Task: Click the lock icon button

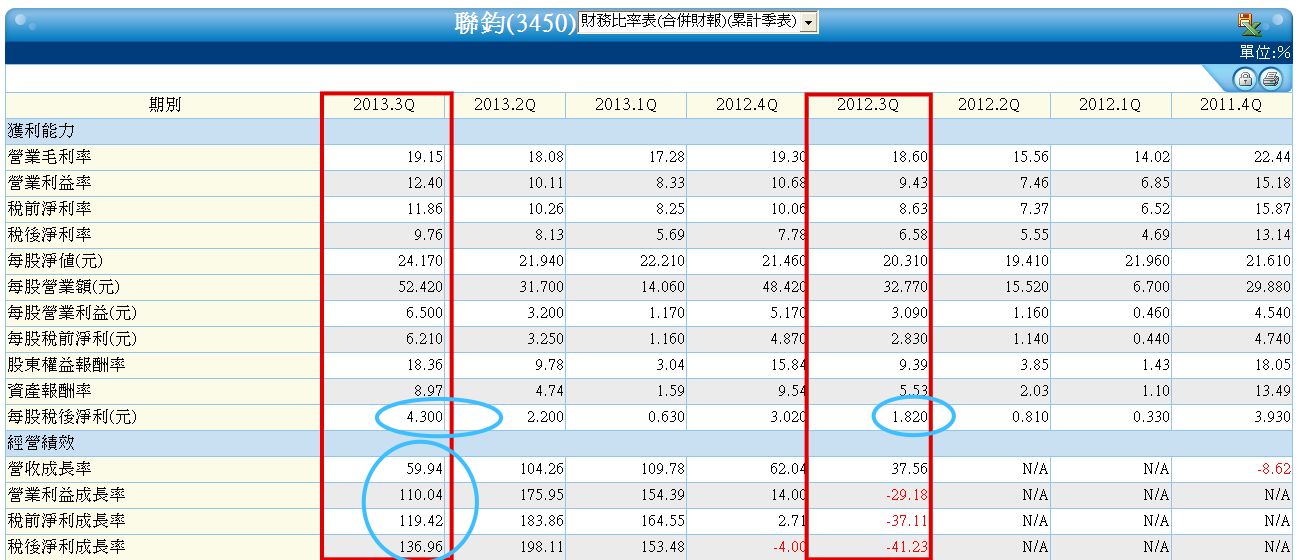Action: (1245, 80)
